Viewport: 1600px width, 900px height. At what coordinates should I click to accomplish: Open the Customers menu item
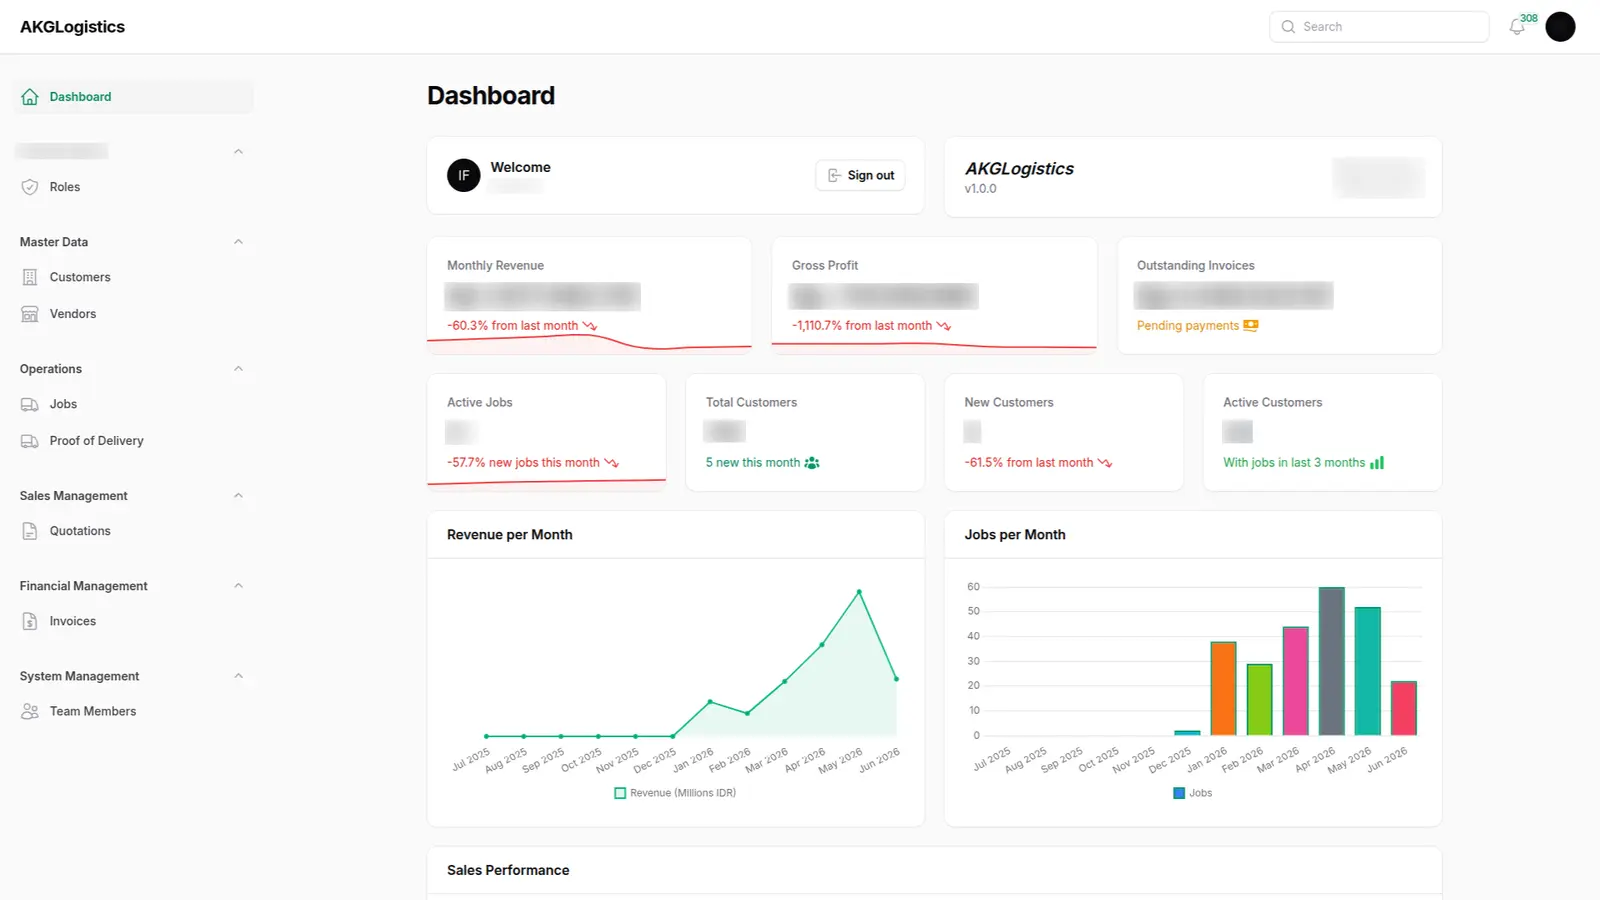point(134,277)
